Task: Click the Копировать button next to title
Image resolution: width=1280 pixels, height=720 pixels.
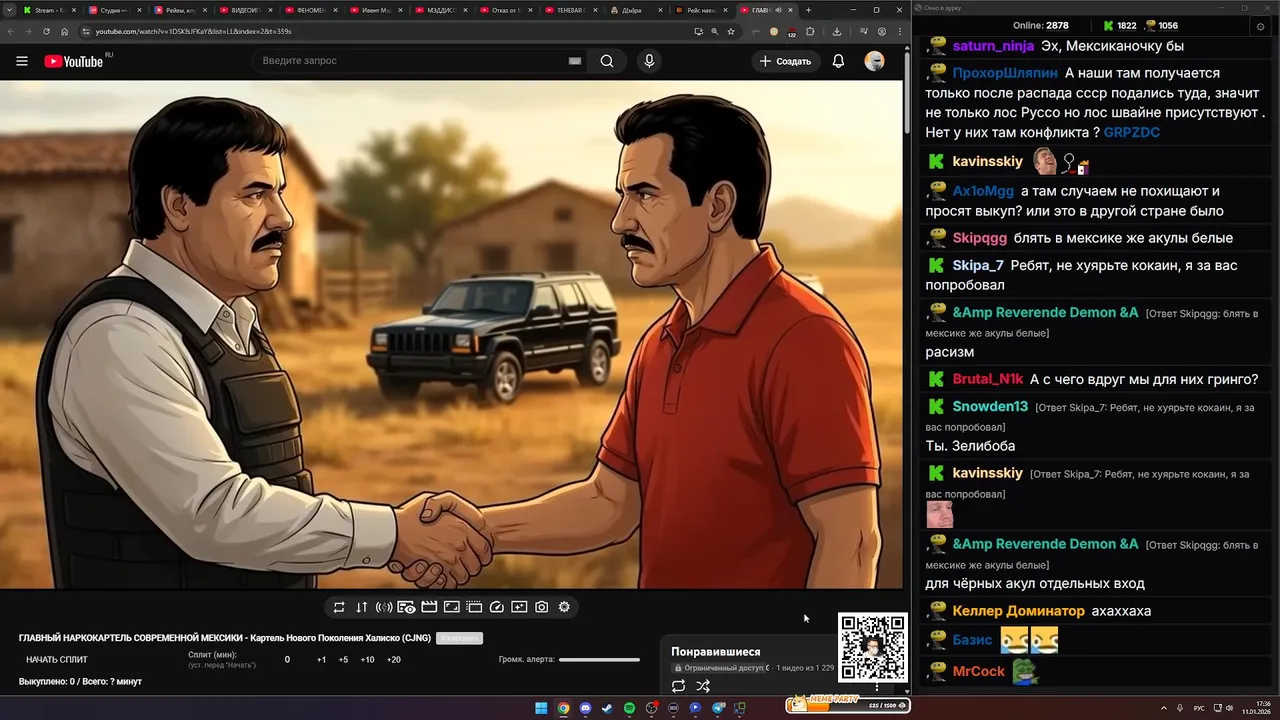Action: click(459, 638)
